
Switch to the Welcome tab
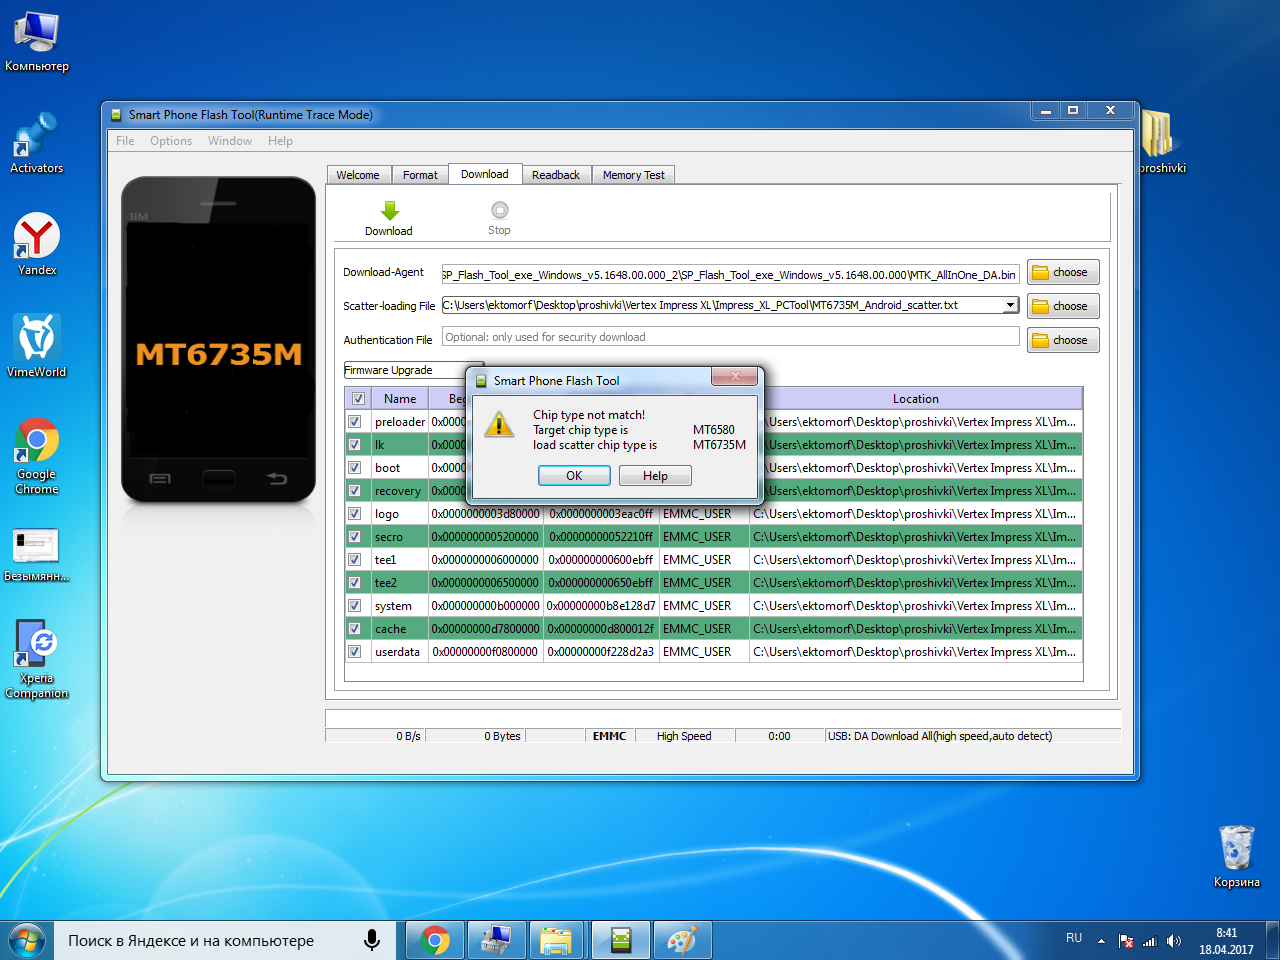pyautogui.click(x=358, y=175)
